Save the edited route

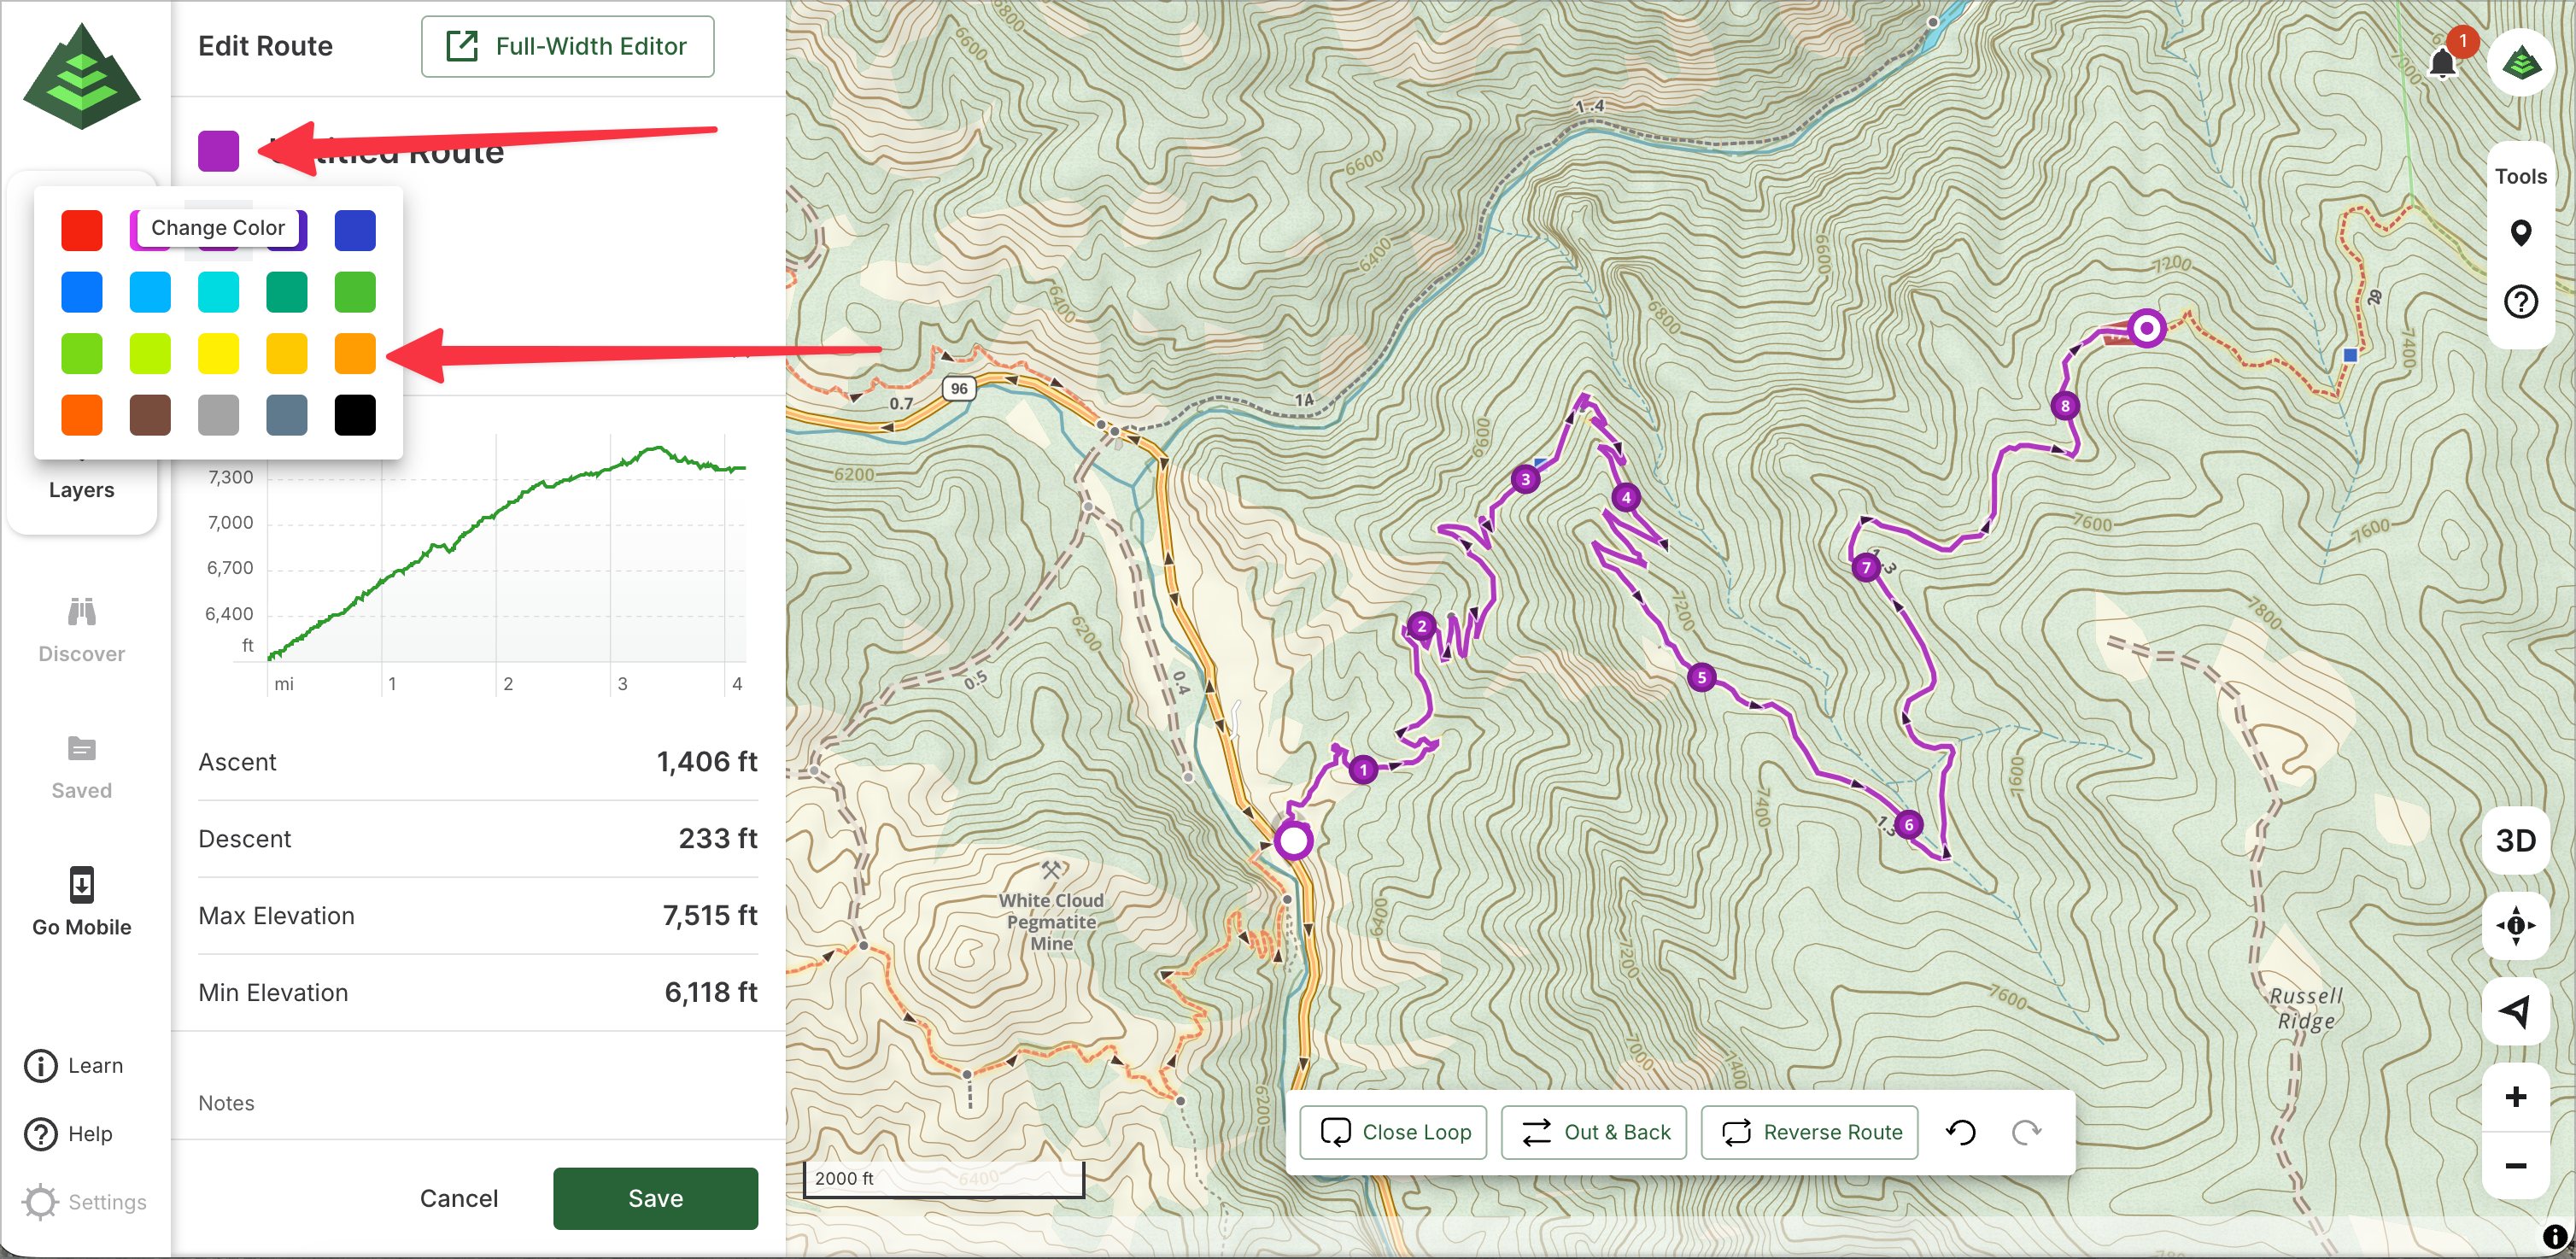pyautogui.click(x=655, y=1198)
